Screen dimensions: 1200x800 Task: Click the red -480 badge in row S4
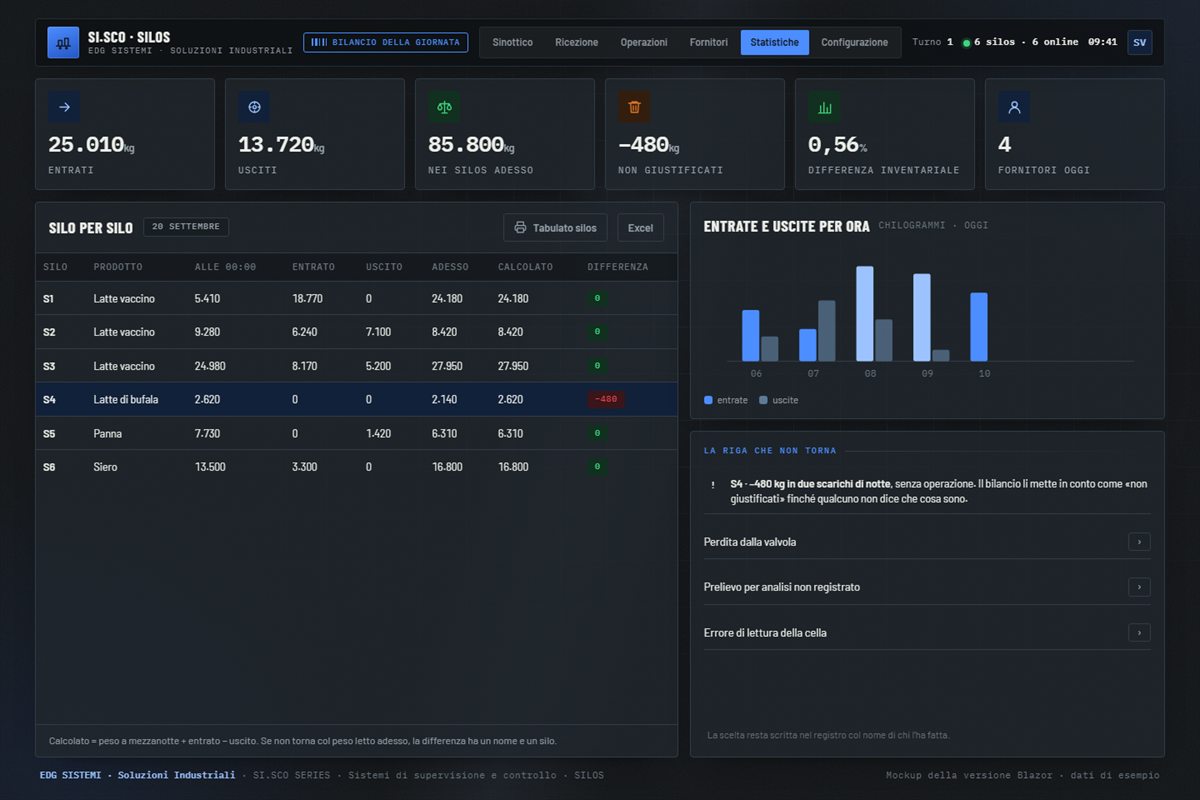point(606,400)
